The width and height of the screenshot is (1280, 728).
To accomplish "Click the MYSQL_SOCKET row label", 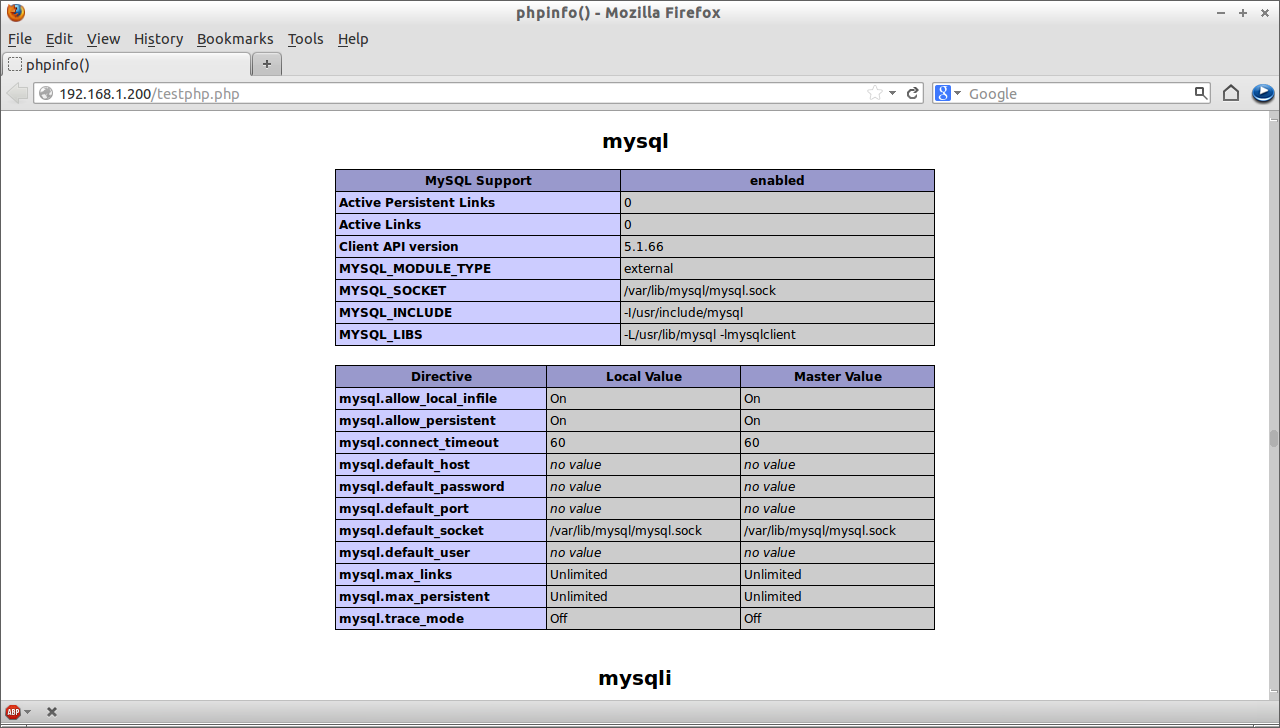I will [393, 290].
